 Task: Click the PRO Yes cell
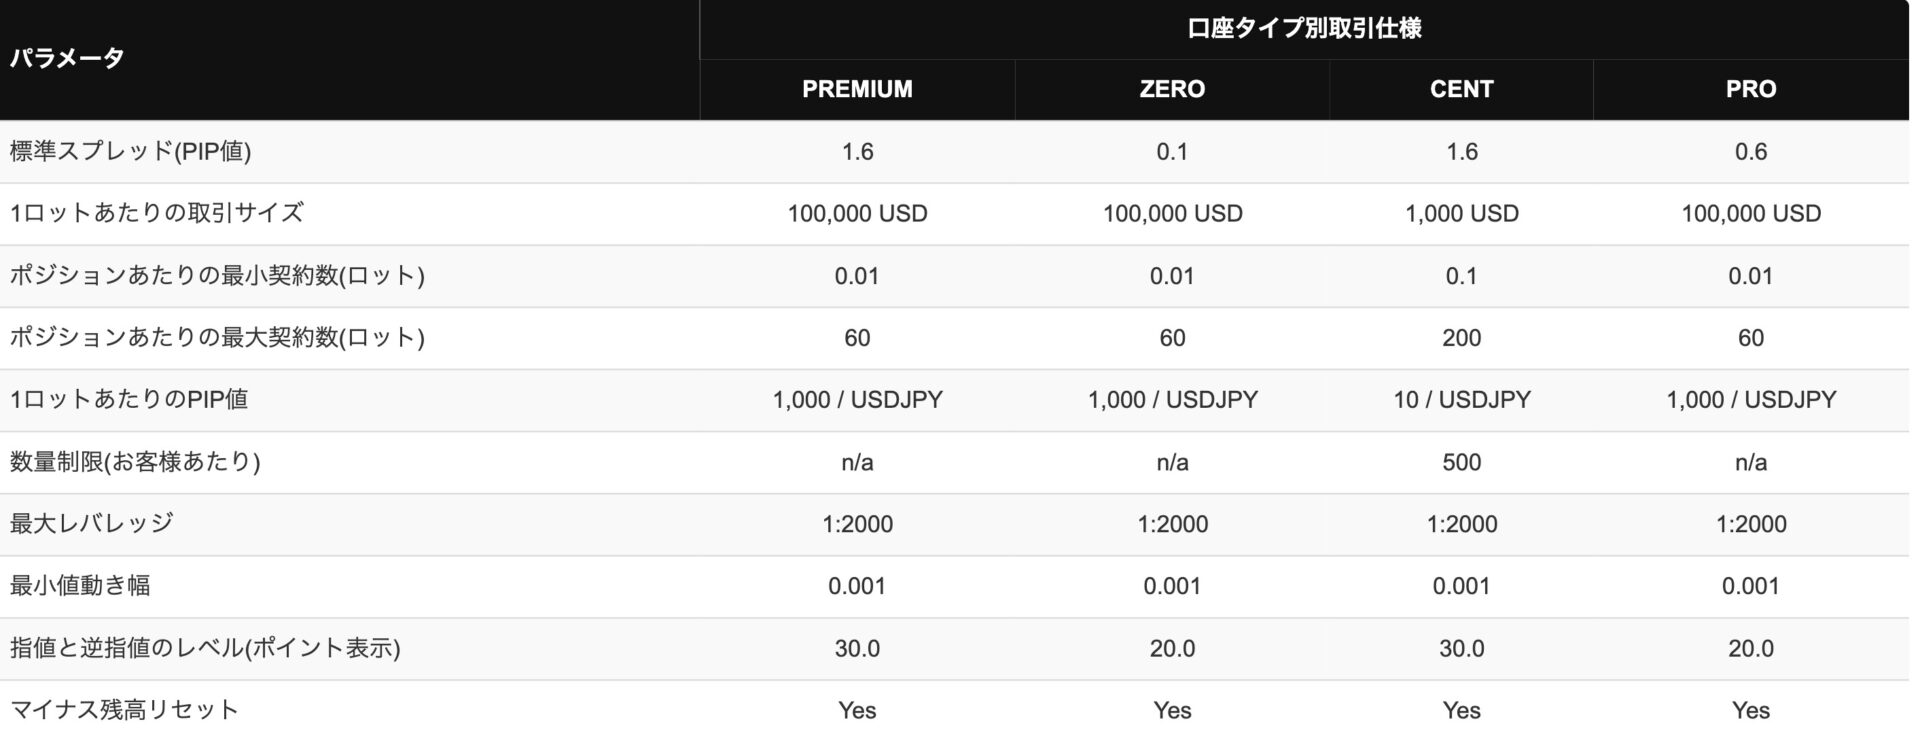[x=1750, y=710]
